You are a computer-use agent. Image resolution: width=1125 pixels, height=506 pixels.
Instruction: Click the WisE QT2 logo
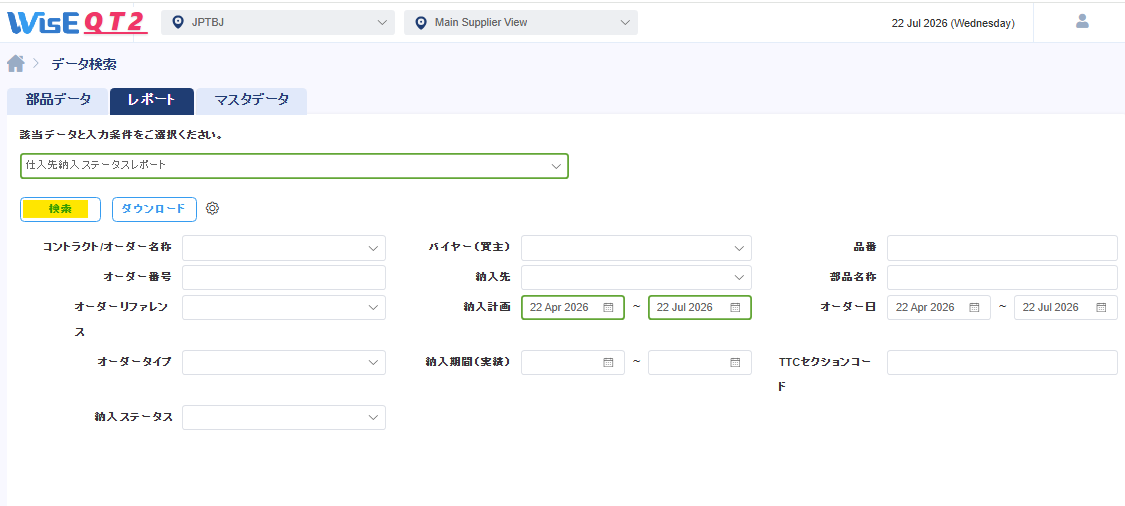click(x=77, y=22)
